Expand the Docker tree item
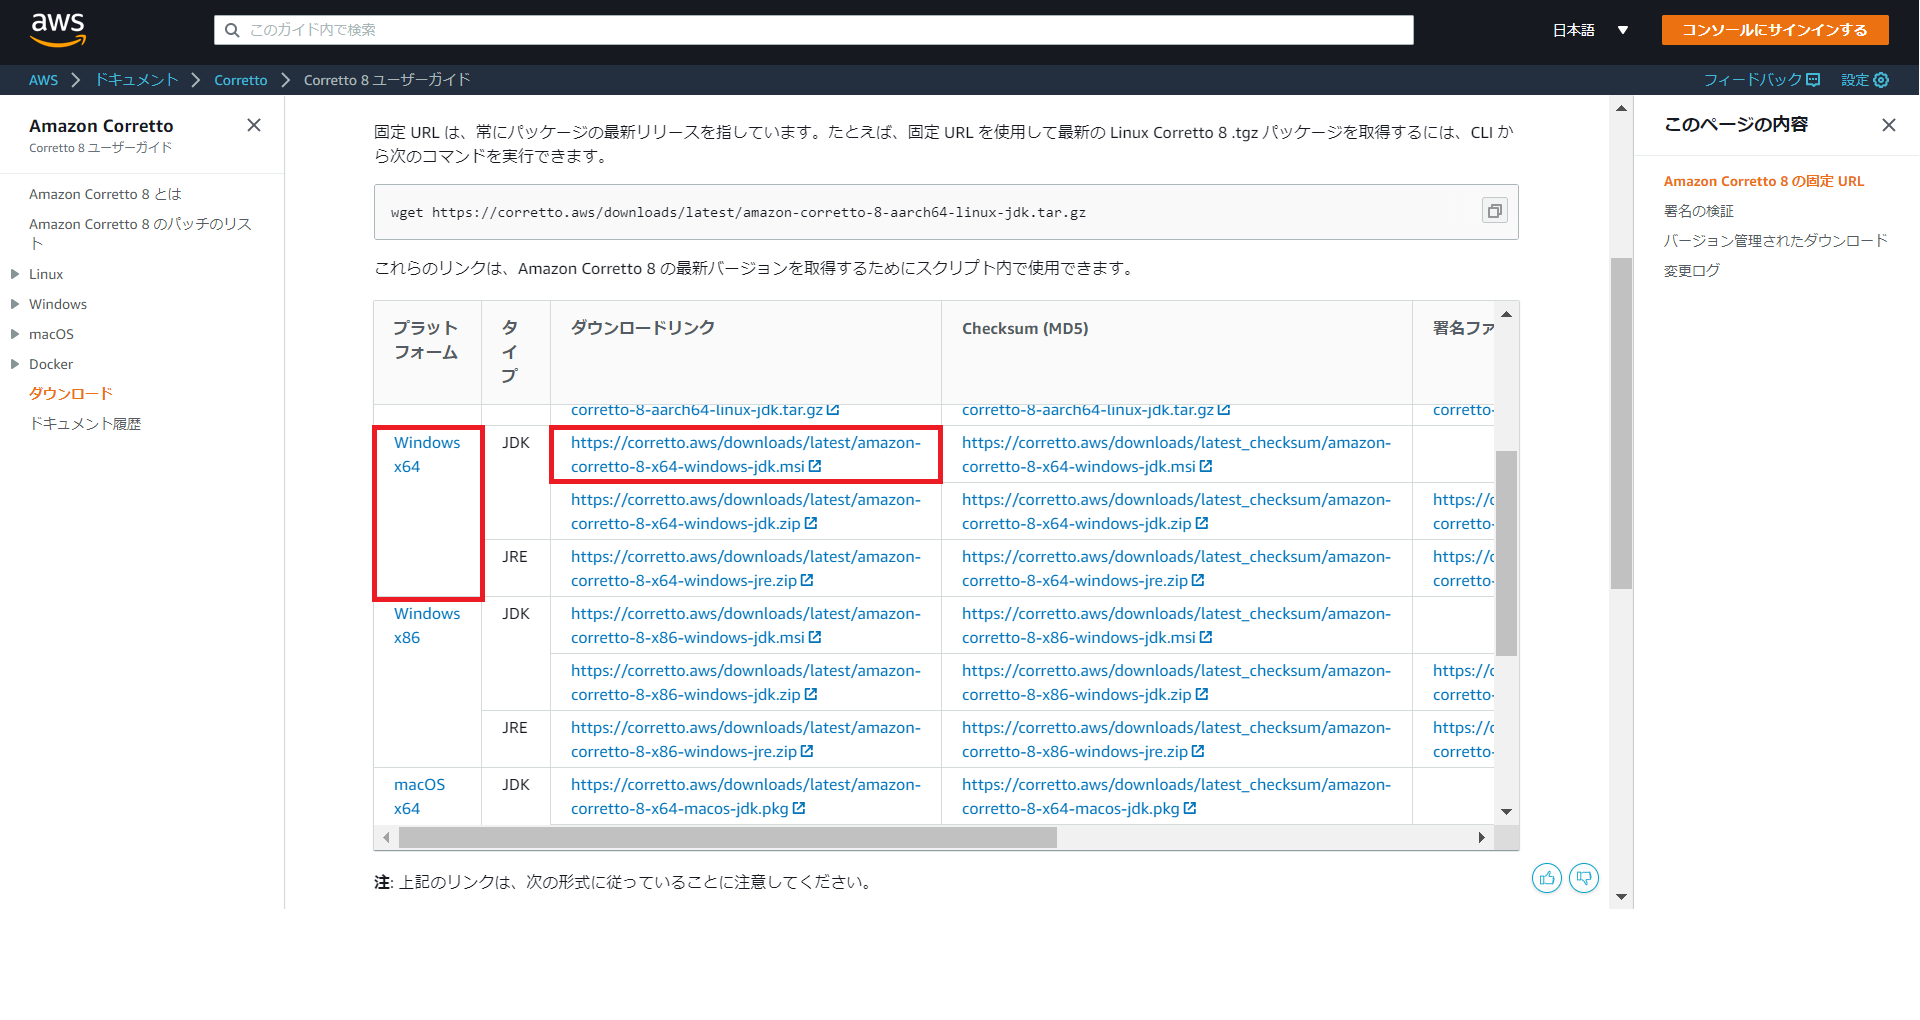Viewport: 1920px width, 1020px height. coord(15,364)
